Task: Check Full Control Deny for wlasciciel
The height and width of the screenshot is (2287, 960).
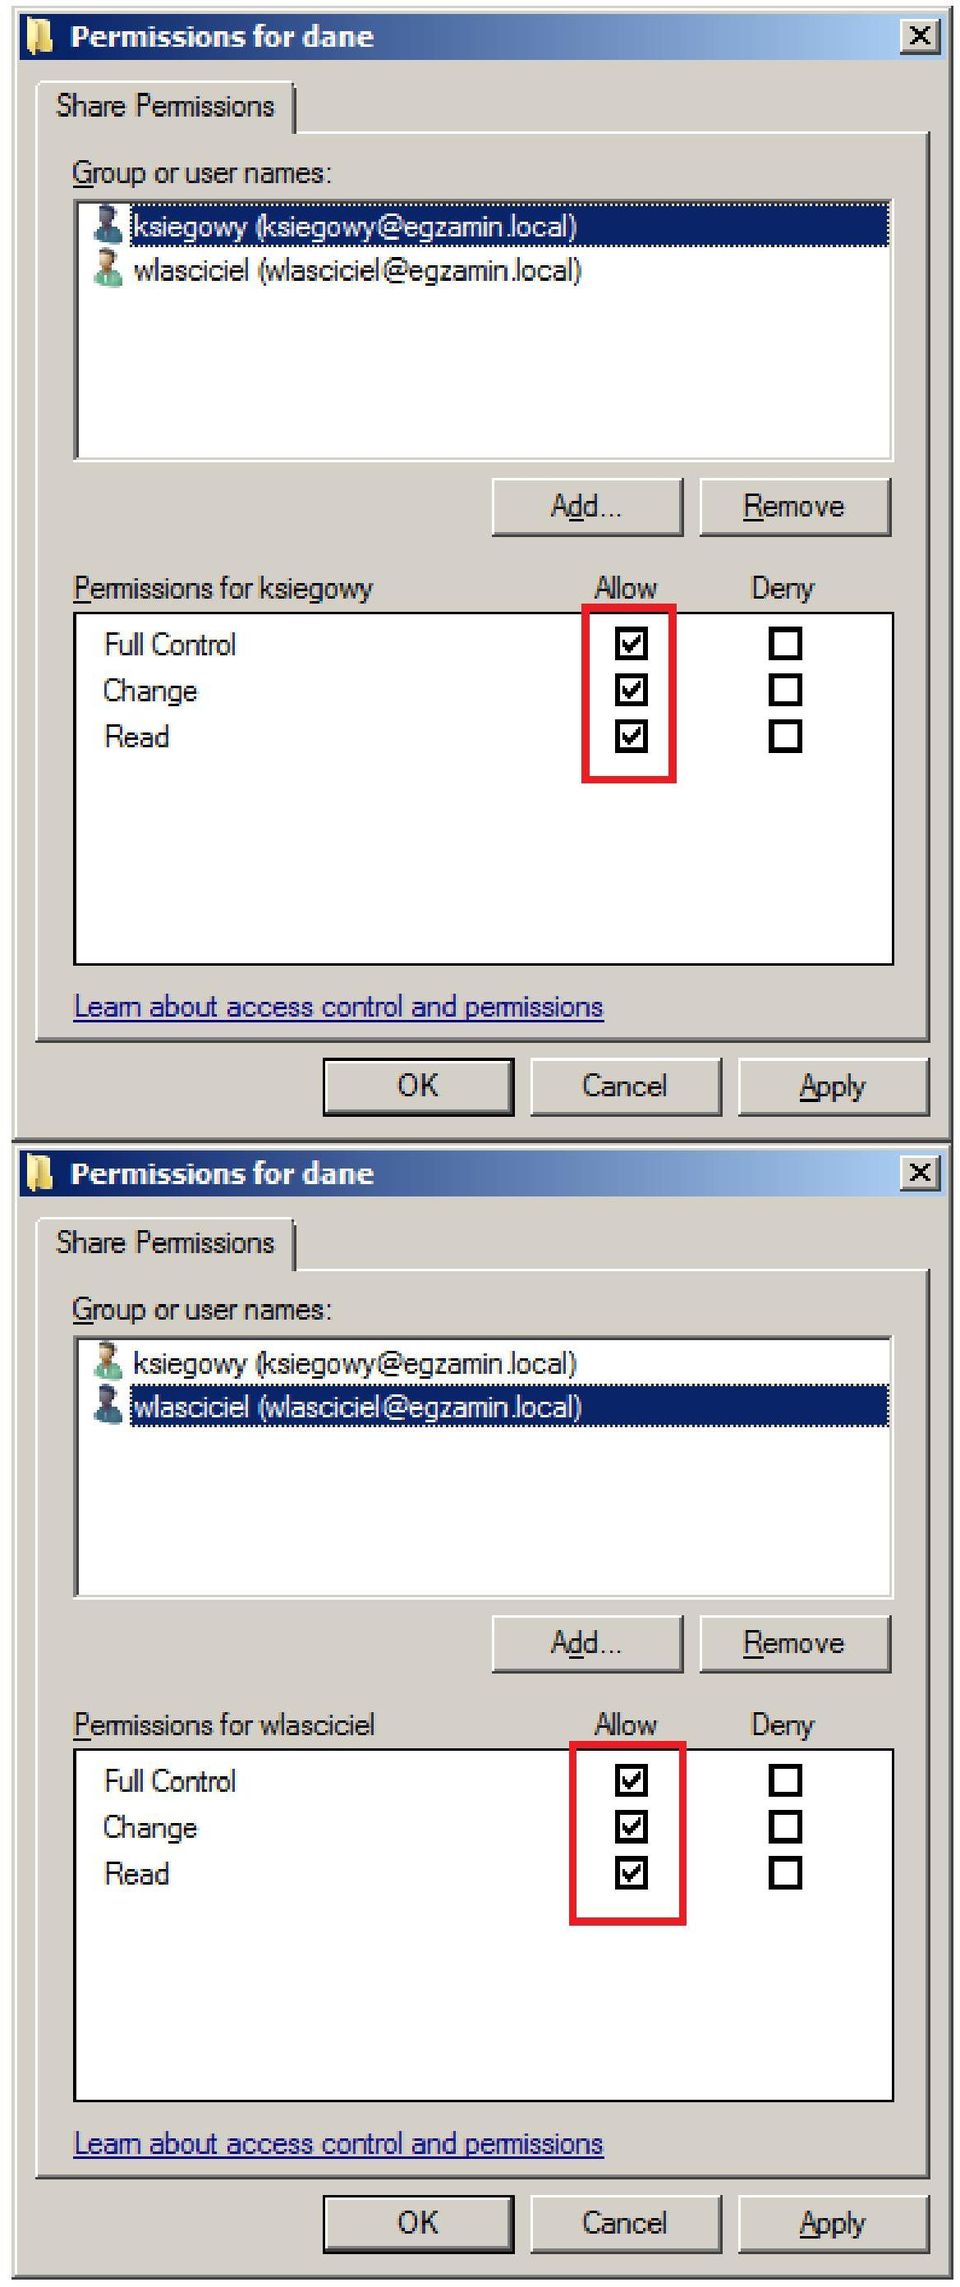Action: coord(785,1780)
